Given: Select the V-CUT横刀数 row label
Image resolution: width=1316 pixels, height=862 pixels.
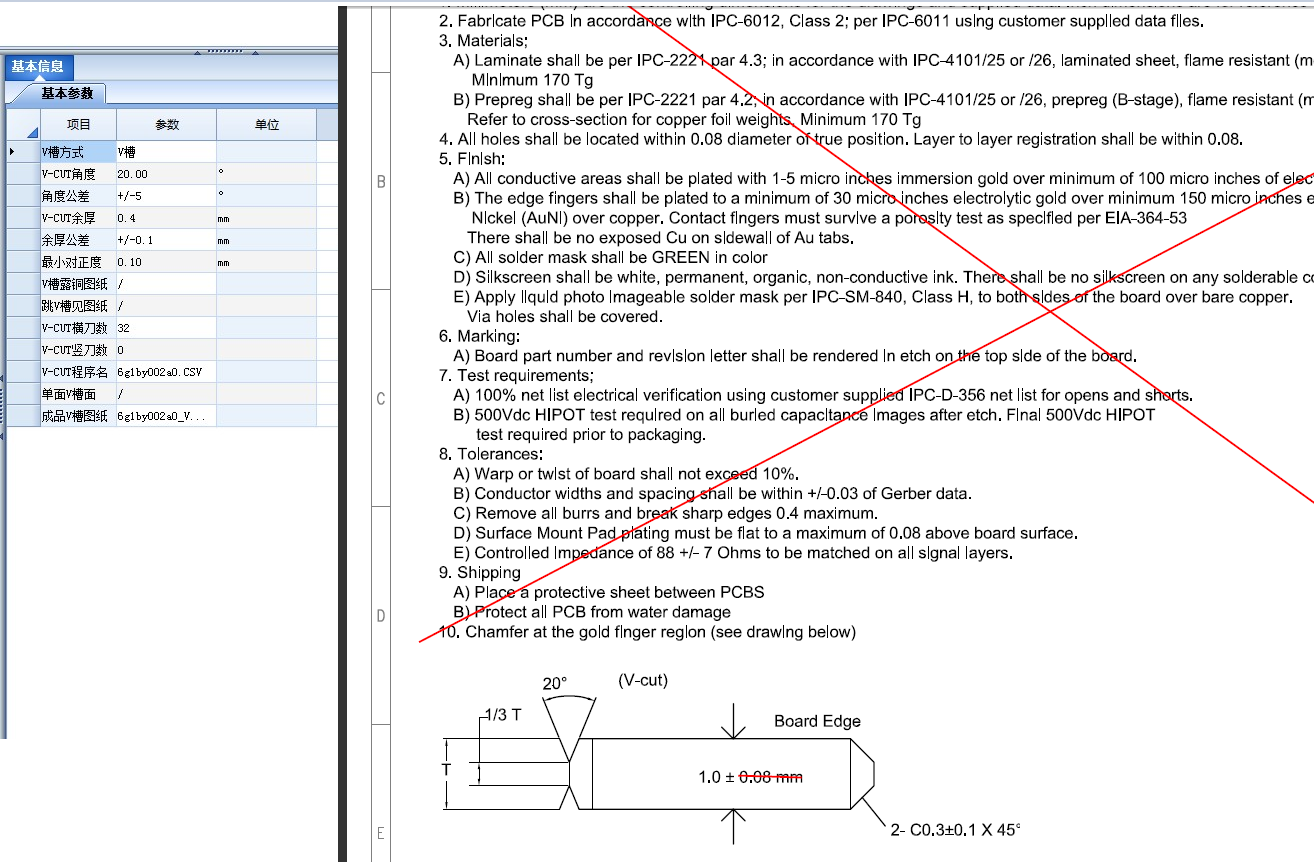Looking at the screenshot, I should pyautogui.click(x=78, y=328).
